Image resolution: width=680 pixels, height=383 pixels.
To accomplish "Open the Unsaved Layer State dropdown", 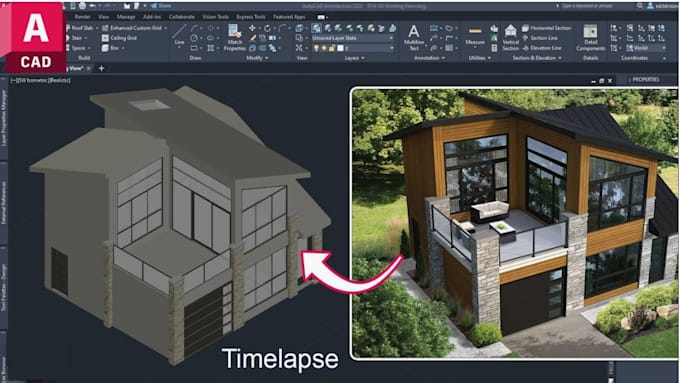I will [x=353, y=38].
